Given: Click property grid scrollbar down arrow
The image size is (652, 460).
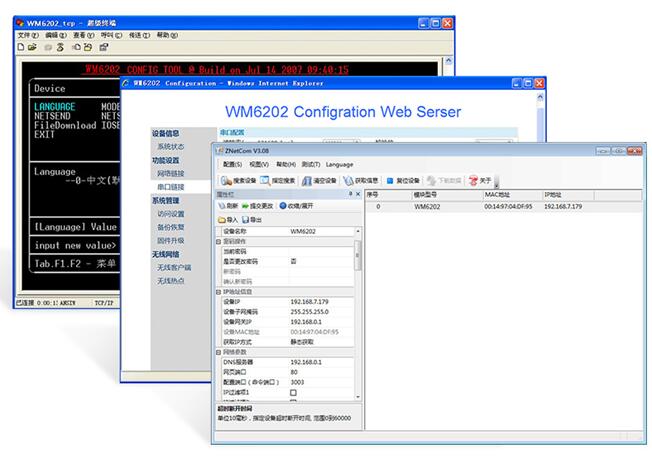Looking at the screenshot, I should click(x=358, y=397).
